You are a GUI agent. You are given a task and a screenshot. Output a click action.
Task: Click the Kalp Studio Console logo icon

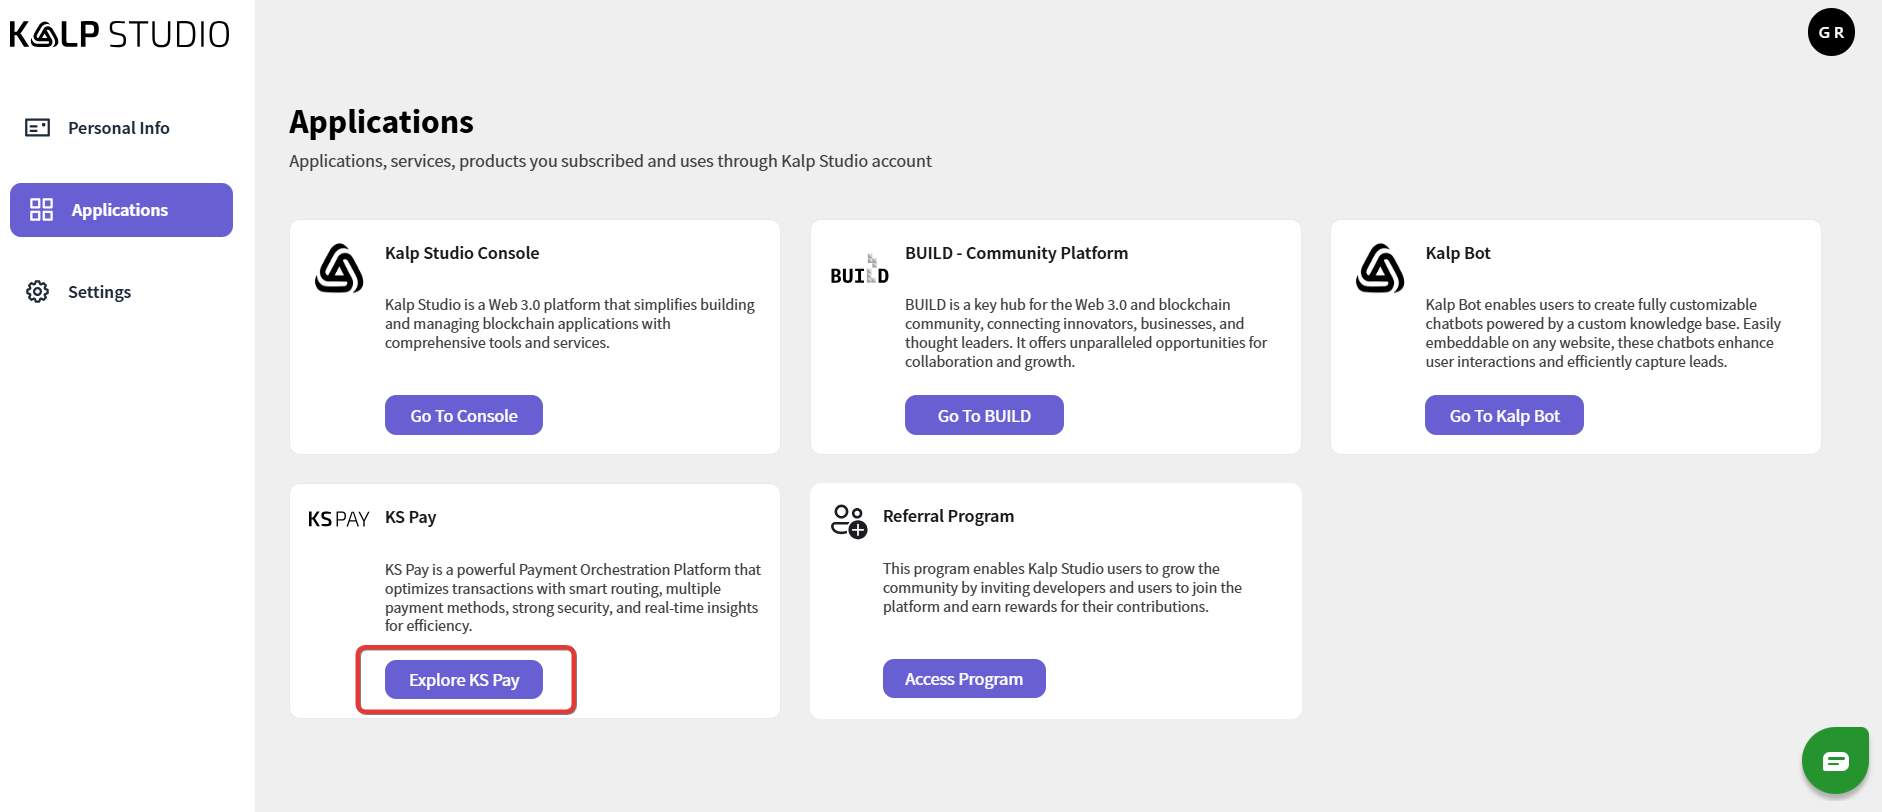click(339, 269)
